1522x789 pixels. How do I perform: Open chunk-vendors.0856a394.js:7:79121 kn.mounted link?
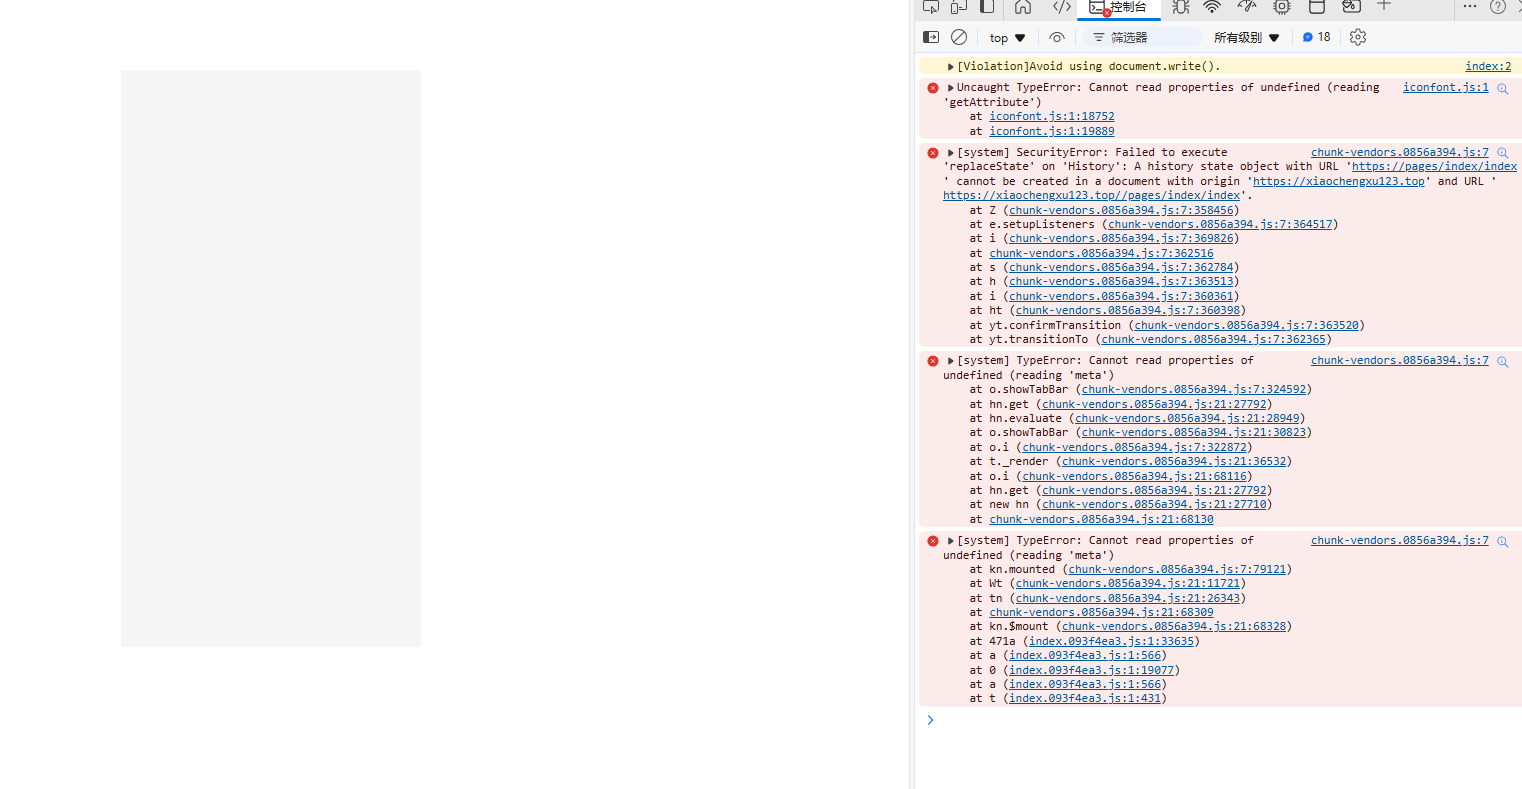tap(1177, 569)
